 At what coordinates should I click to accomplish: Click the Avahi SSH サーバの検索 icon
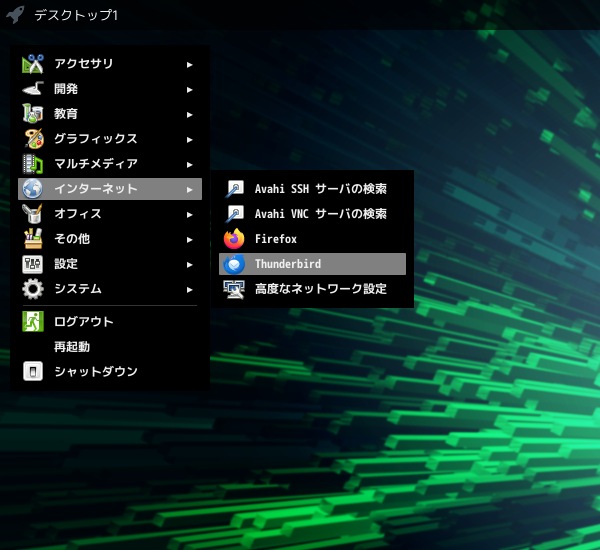pos(234,189)
